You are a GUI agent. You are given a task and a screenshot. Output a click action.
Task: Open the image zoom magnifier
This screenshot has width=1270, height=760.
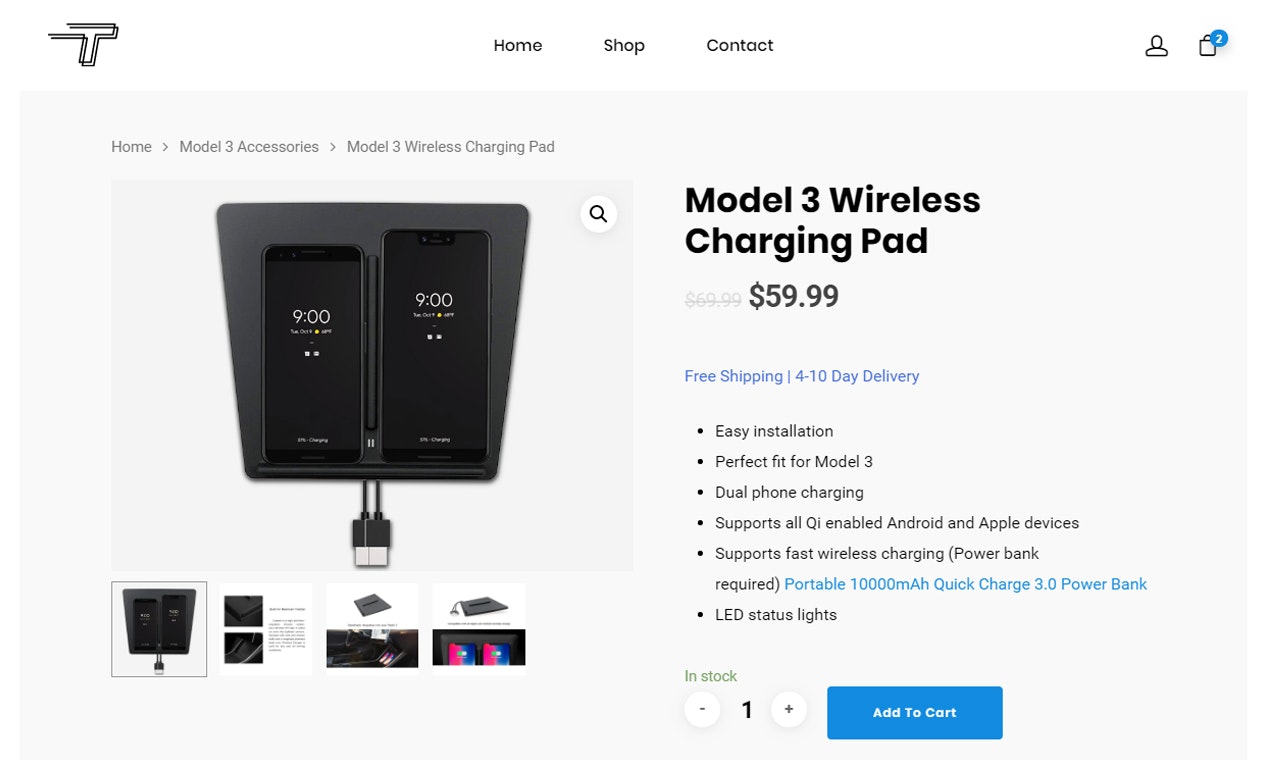tap(598, 213)
